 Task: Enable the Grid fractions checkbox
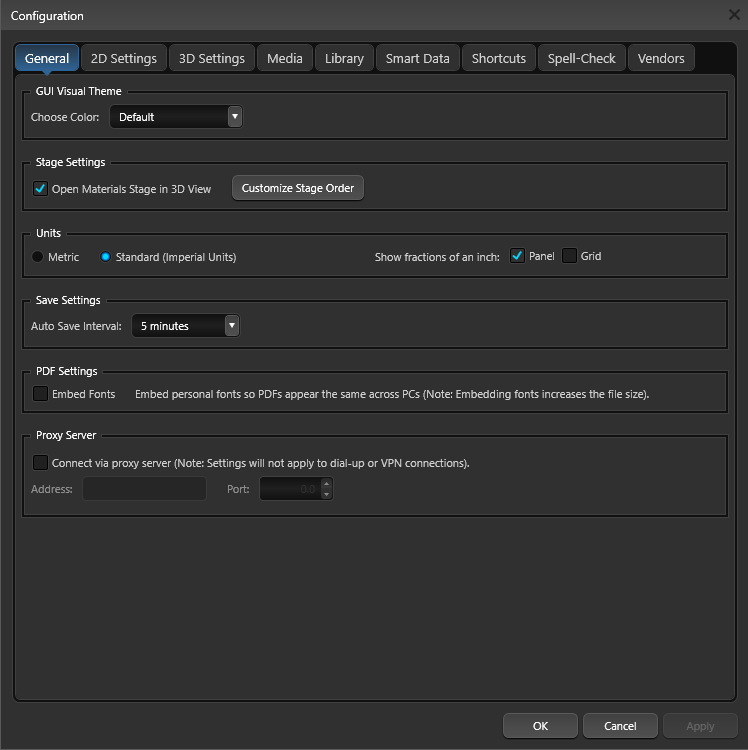(569, 256)
